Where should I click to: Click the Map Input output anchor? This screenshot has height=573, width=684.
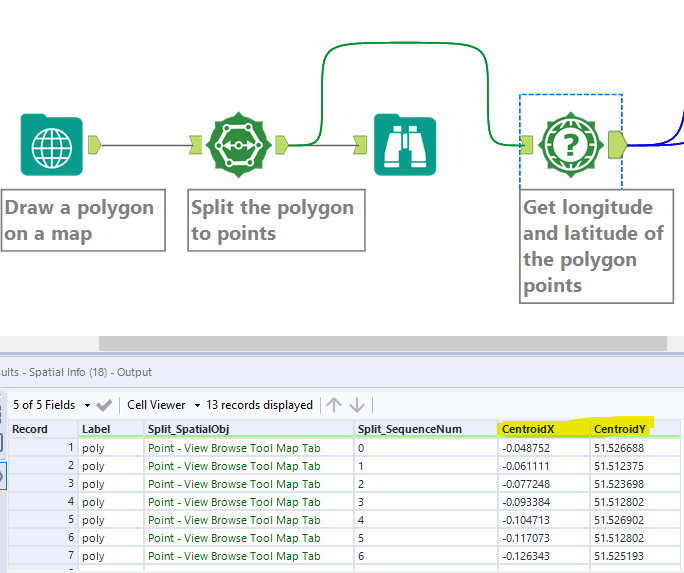click(95, 145)
